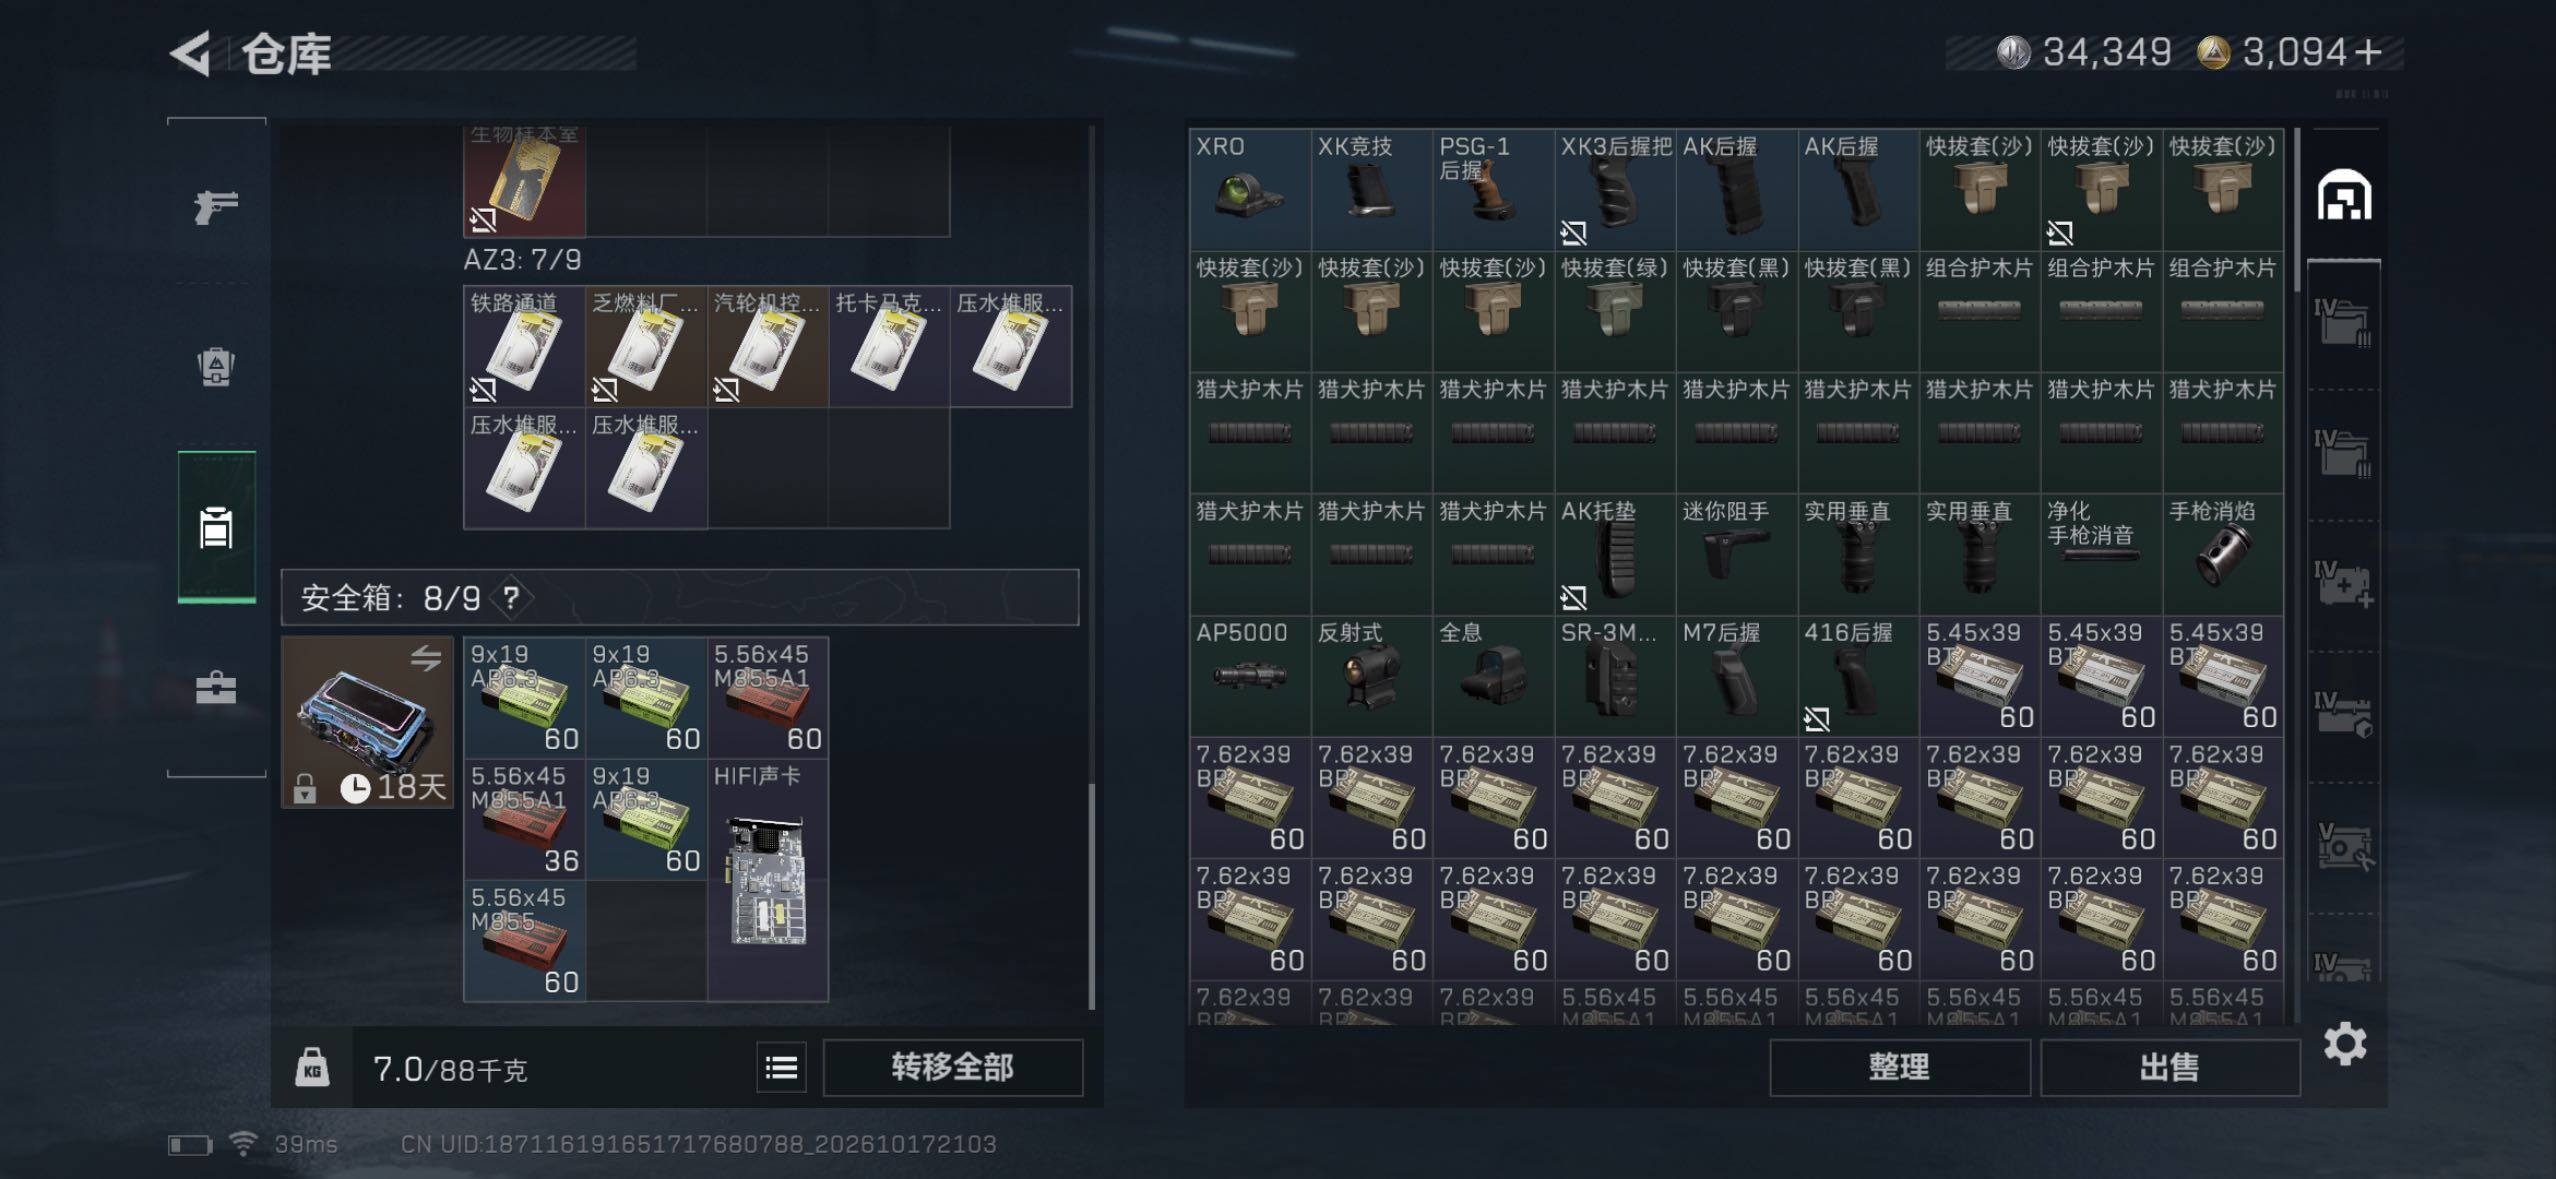Select the 托卡马克 keycard item
Image resolution: width=2556 pixels, height=1179 pixels.
[889, 346]
